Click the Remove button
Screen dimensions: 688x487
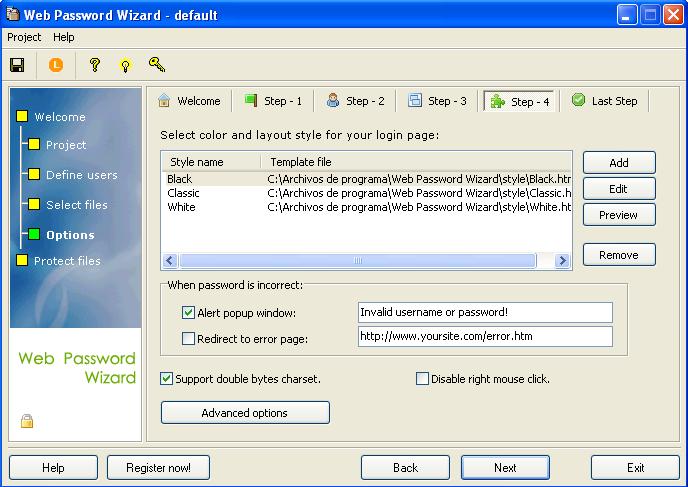(x=619, y=254)
